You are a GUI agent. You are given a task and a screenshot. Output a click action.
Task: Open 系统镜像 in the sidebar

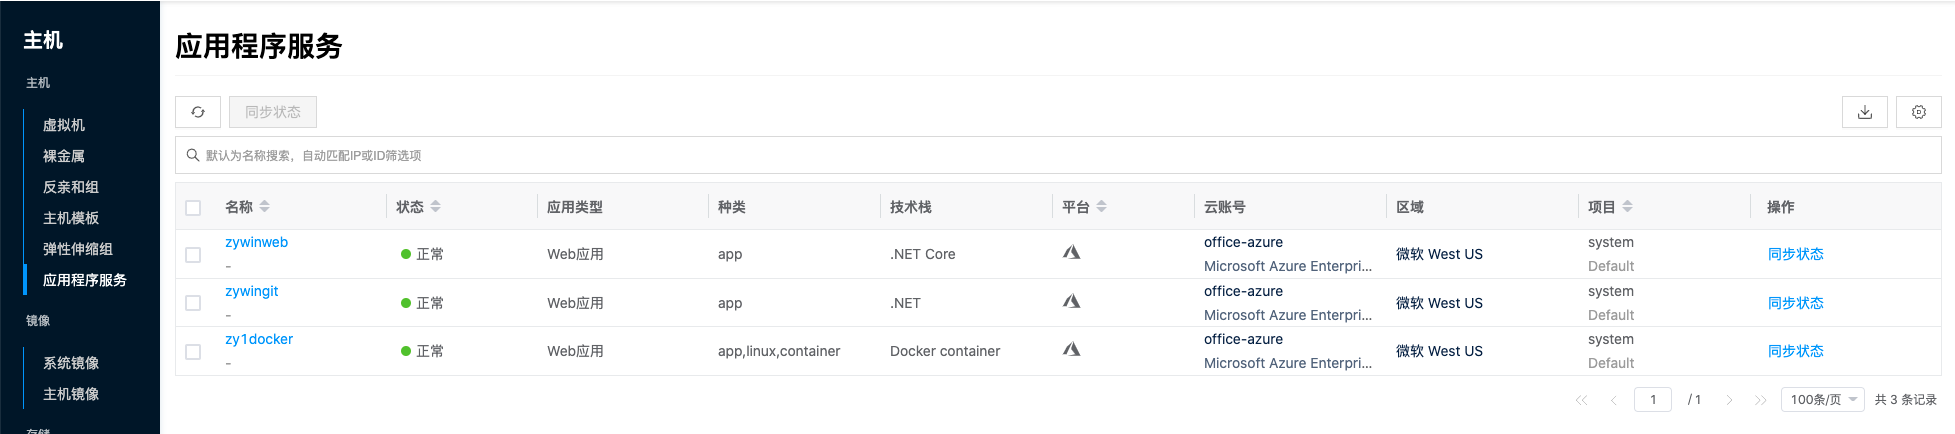point(71,363)
